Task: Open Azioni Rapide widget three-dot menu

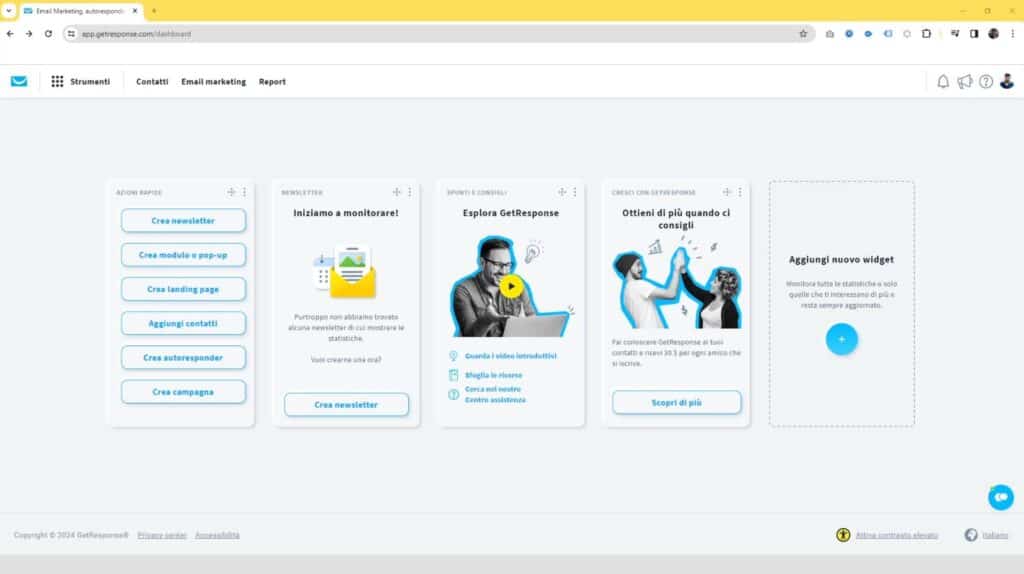Action: (x=244, y=192)
